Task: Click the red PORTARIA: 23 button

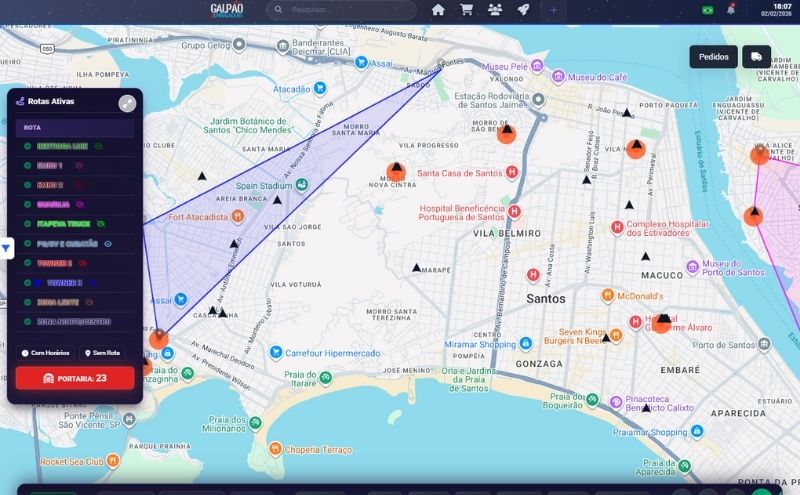Action: click(x=74, y=378)
